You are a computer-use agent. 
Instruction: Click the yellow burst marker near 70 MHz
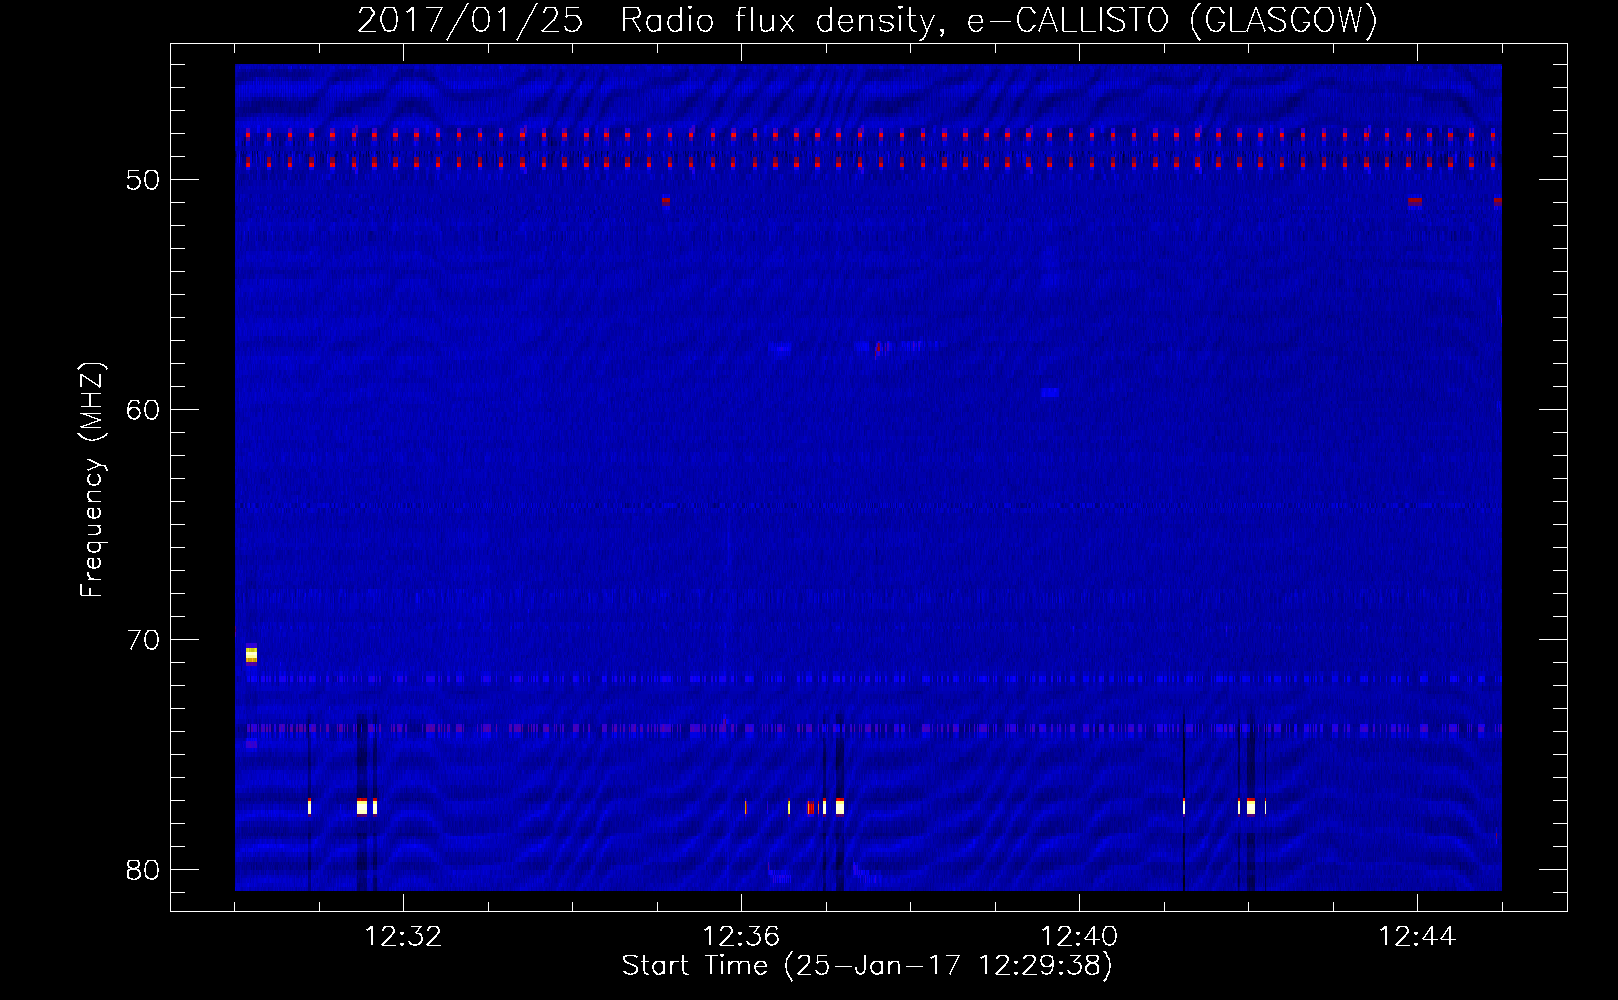[x=251, y=655]
